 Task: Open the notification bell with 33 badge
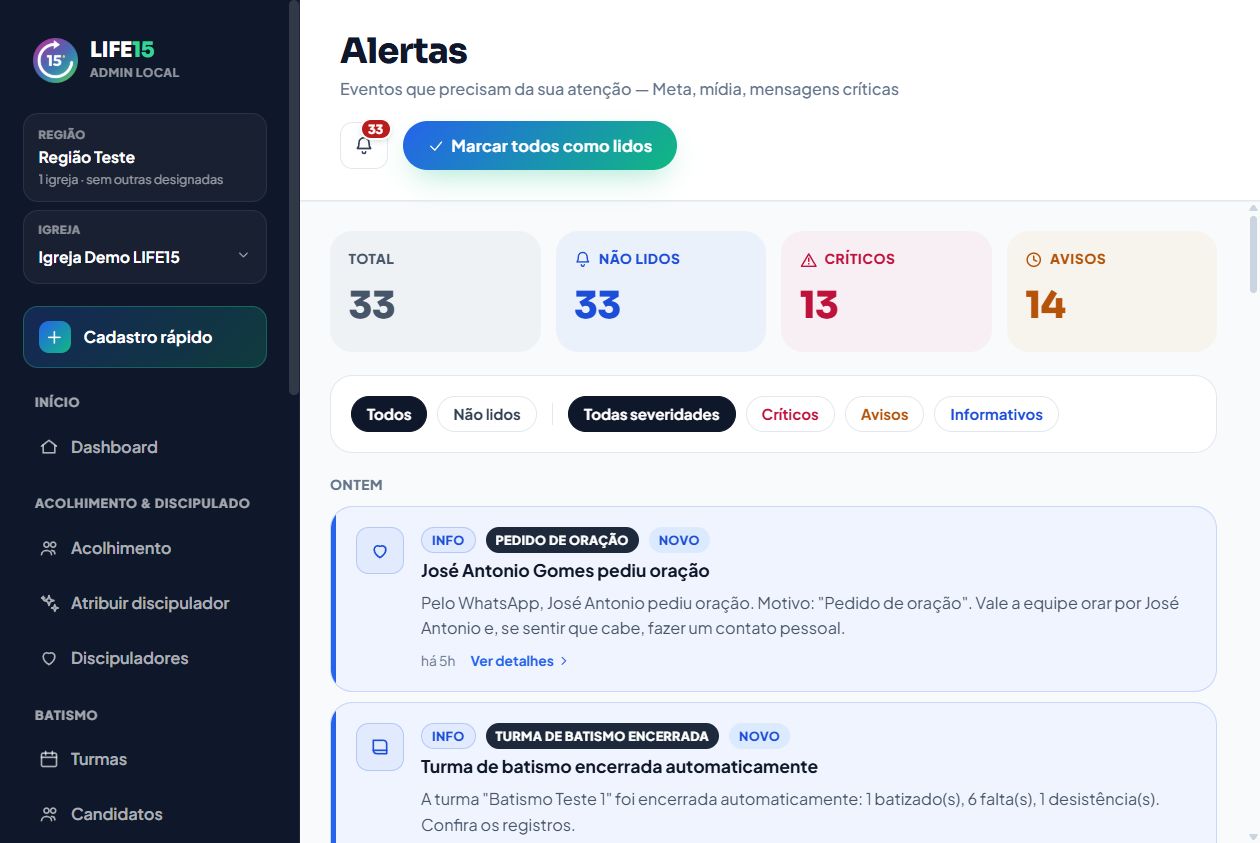coord(364,145)
